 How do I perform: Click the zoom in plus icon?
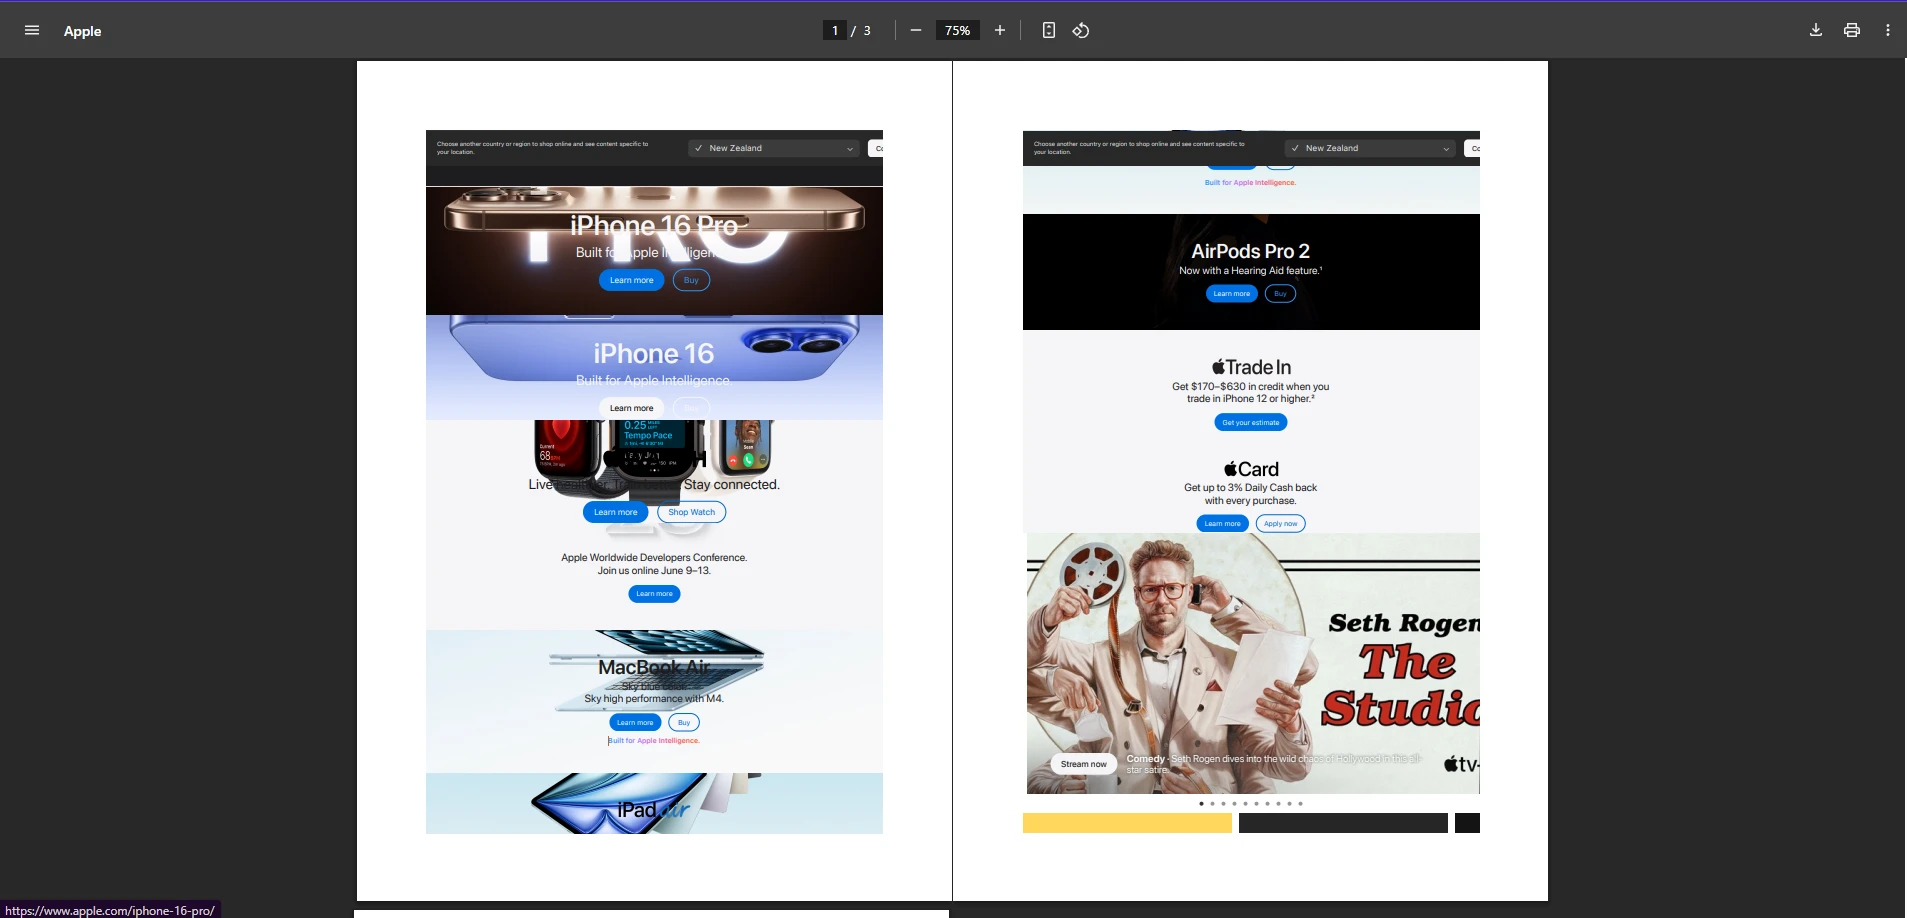click(x=999, y=31)
